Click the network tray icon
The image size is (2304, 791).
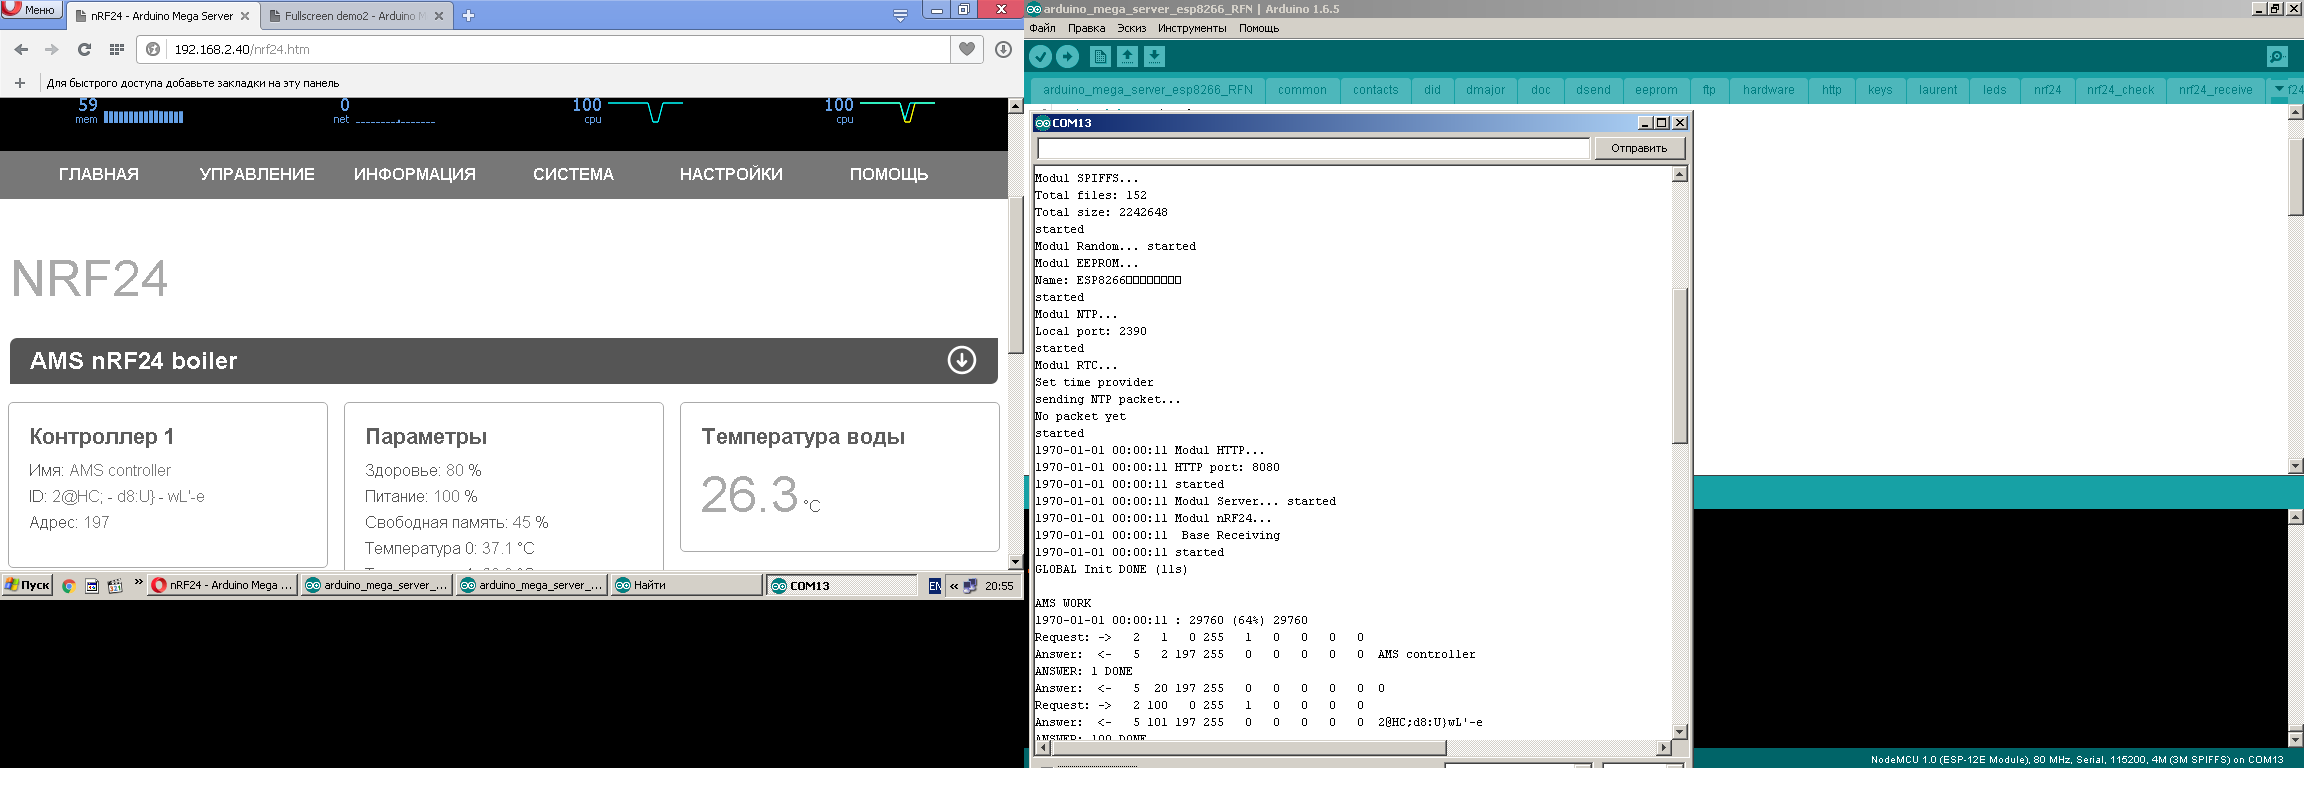[x=970, y=586]
